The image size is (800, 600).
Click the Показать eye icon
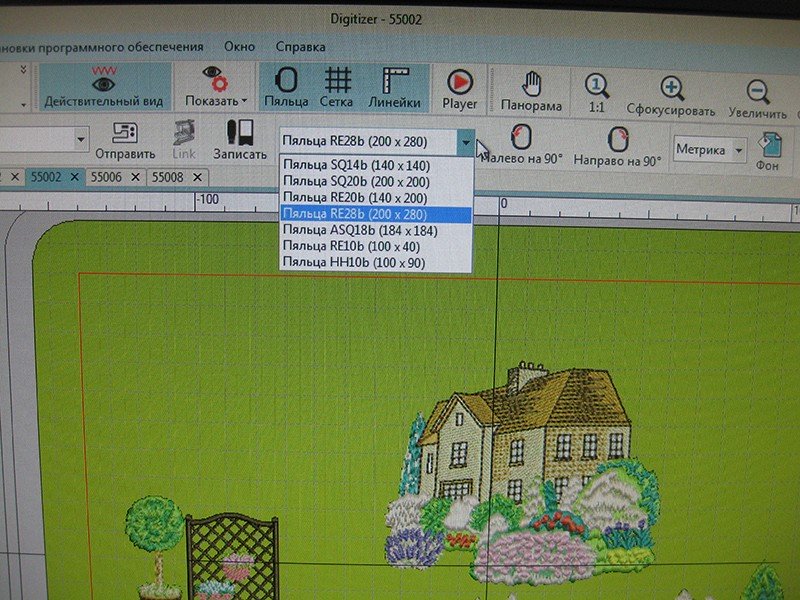pyautogui.click(x=213, y=78)
